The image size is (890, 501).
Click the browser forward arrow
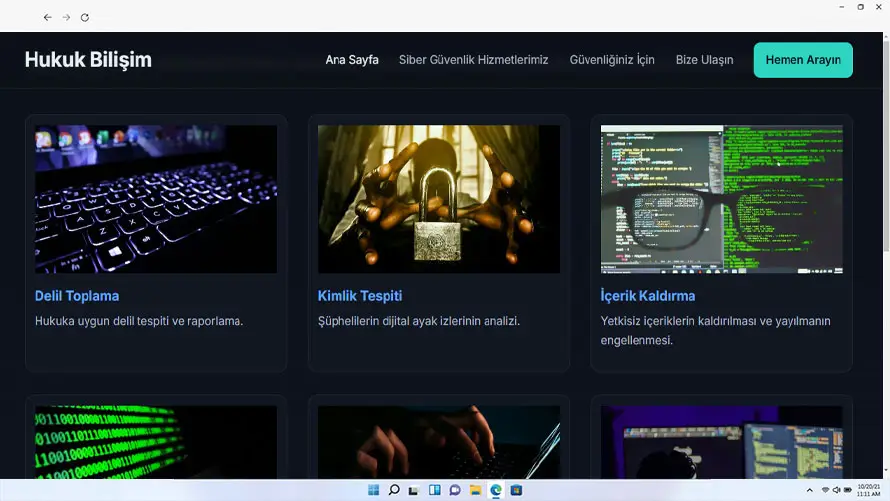[66, 17]
